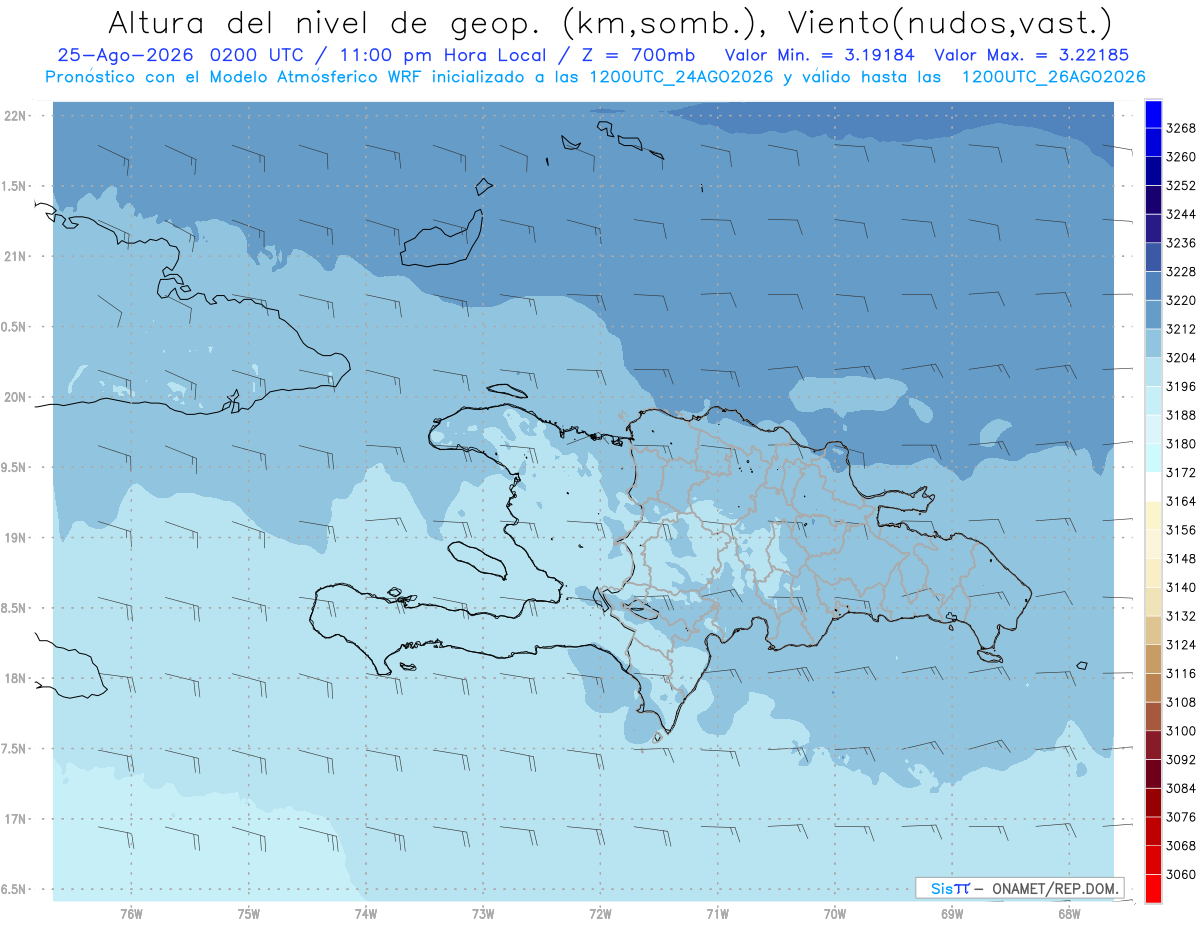Image resolution: width=1200 pixels, height=927 pixels.
Task: Pick the bright blue swatch above 3268
Action: click(x=1153, y=114)
